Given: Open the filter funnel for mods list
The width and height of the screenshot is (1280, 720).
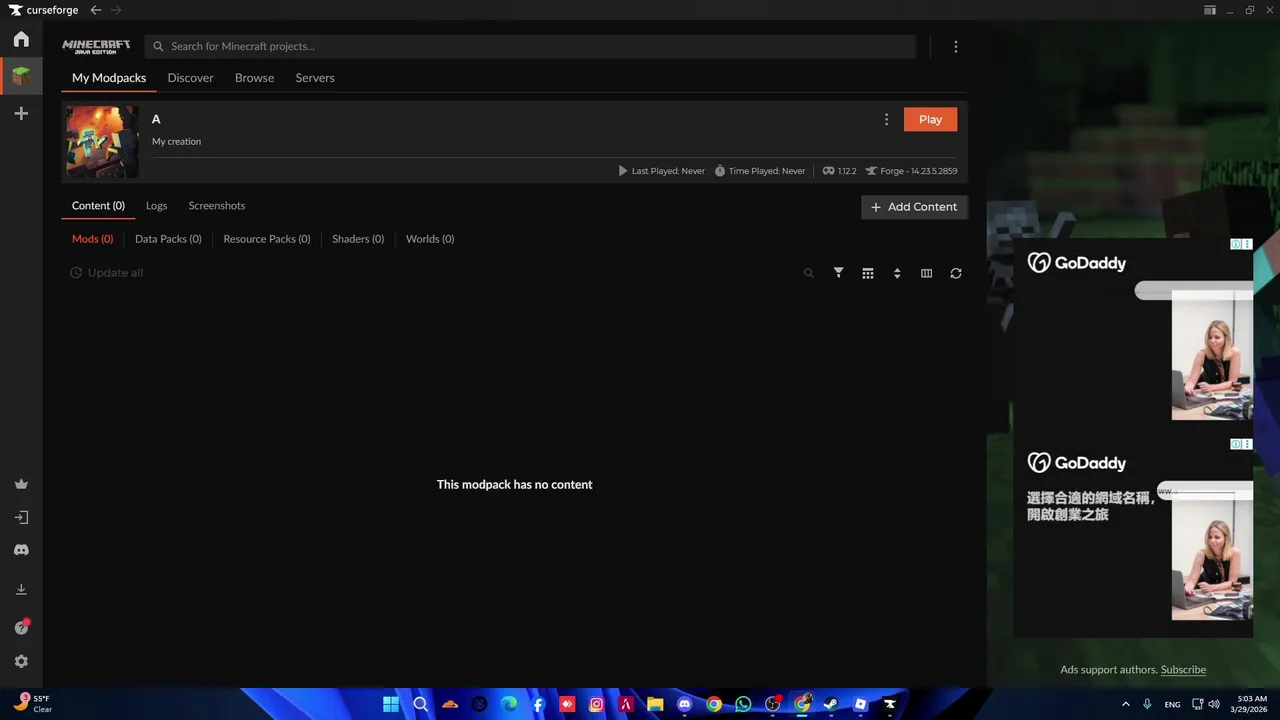Looking at the screenshot, I should coord(838,273).
